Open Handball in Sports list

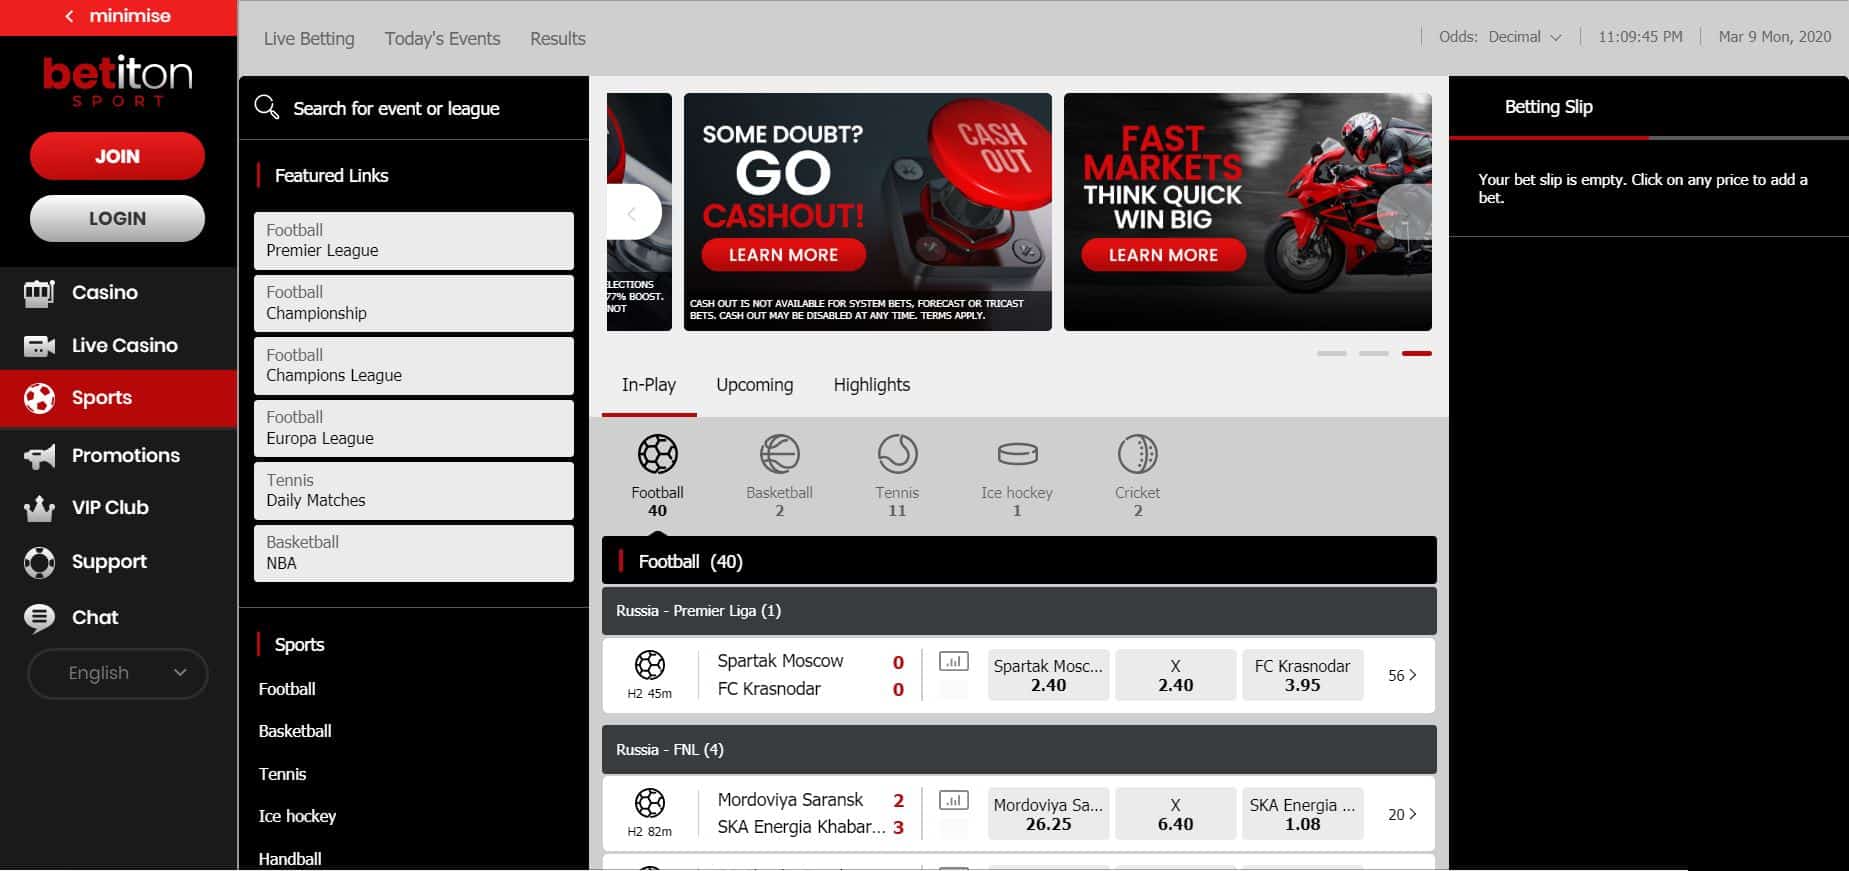(290, 859)
